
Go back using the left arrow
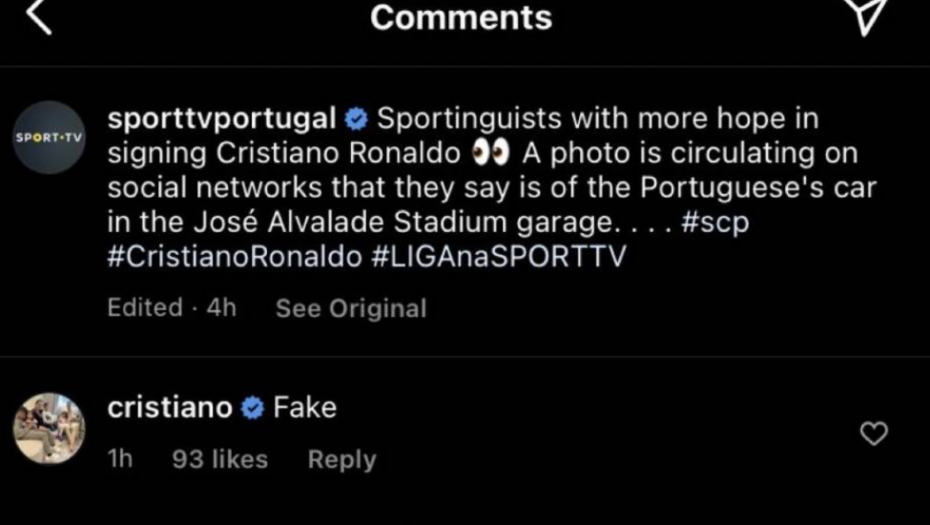[38, 17]
